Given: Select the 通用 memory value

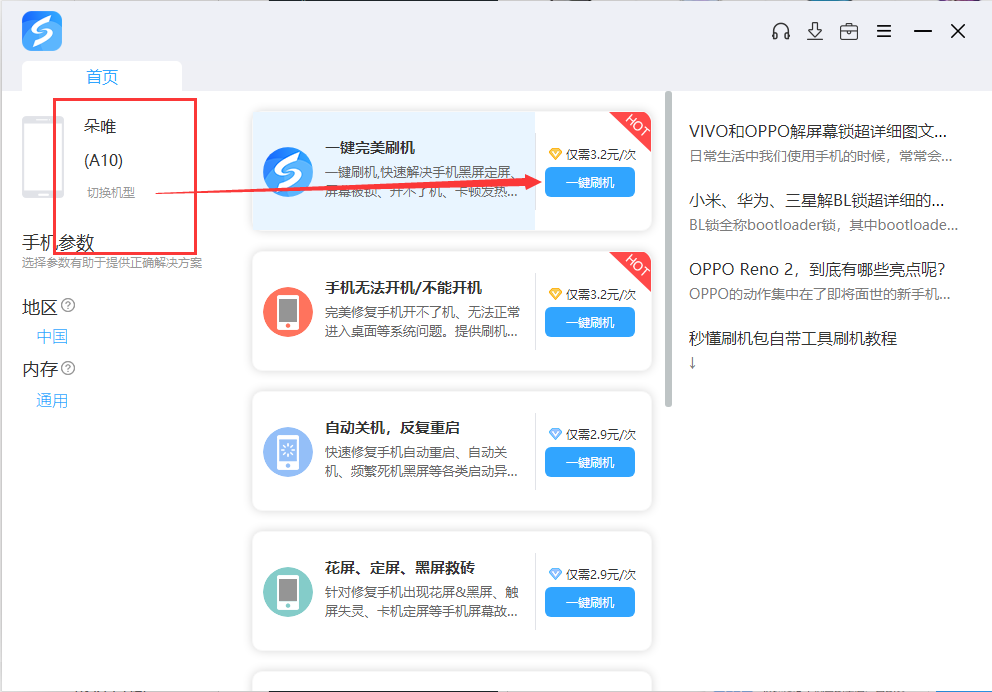Looking at the screenshot, I should click(52, 400).
